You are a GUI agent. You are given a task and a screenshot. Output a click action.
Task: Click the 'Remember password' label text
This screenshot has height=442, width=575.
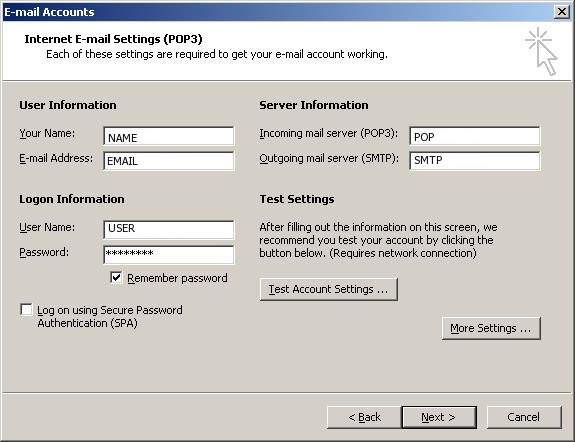pyautogui.click(x=177, y=278)
